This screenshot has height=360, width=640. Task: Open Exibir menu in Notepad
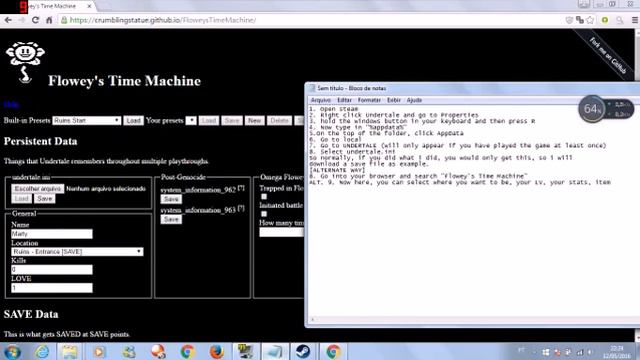click(393, 100)
